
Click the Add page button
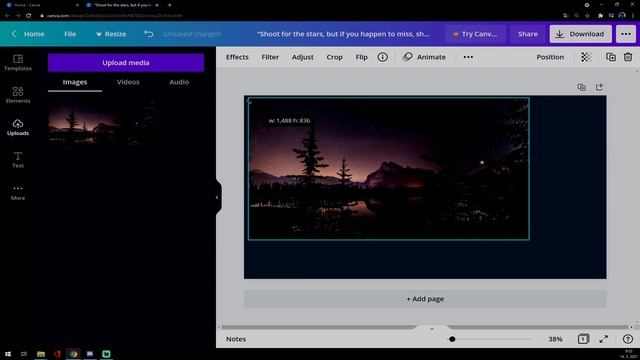(x=425, y=299)
